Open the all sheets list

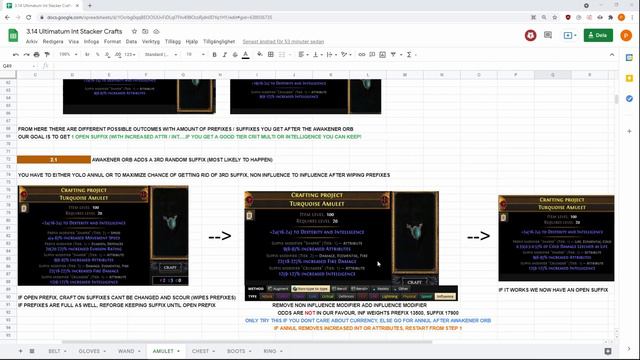(32, 351)
